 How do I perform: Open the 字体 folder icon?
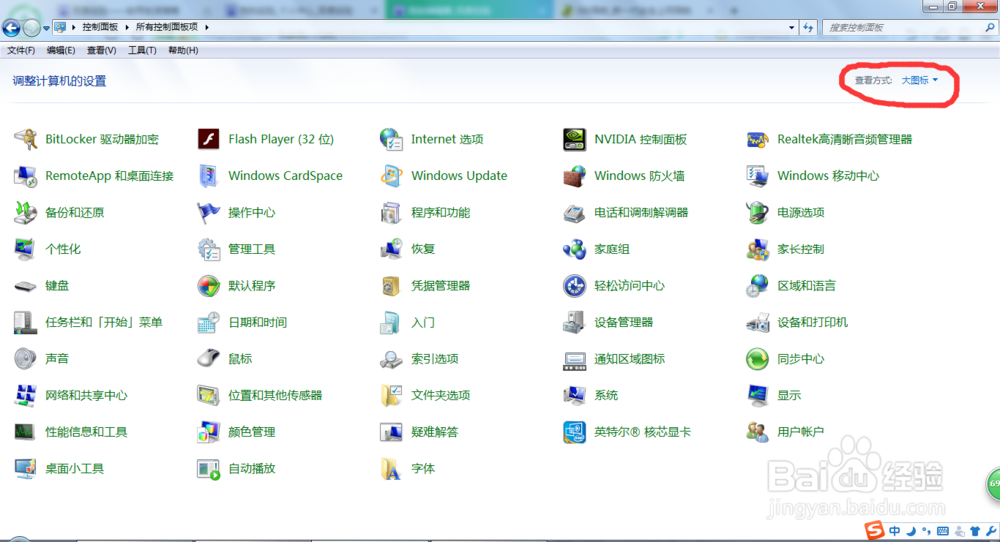coord(391,469)
